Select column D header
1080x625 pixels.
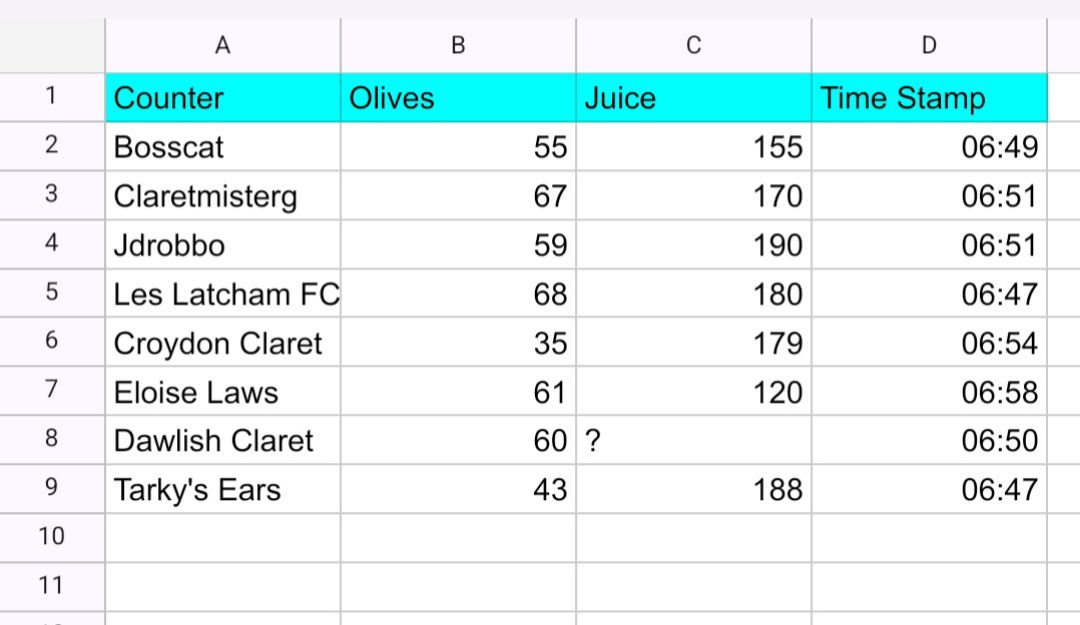[x=929, y=45]
